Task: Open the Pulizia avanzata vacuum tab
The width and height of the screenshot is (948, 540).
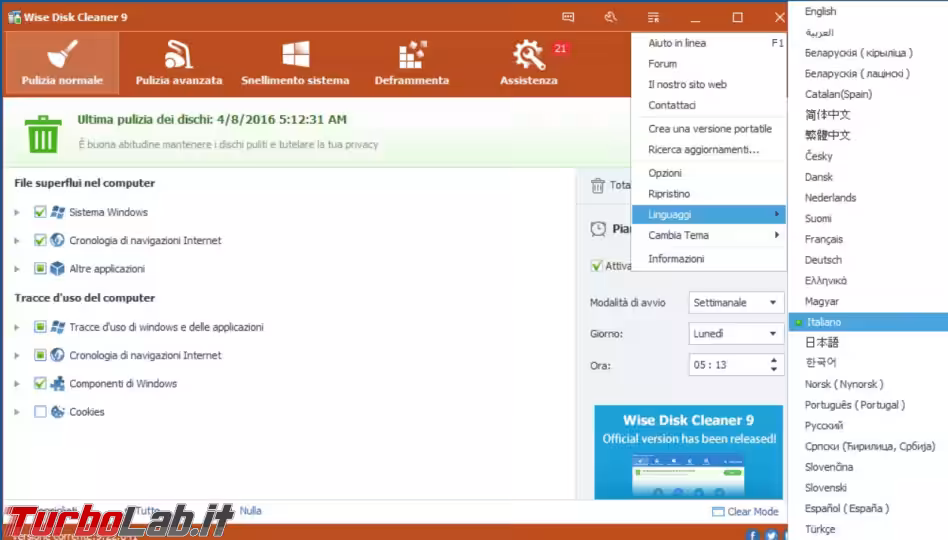Action: tap(178, 63)
